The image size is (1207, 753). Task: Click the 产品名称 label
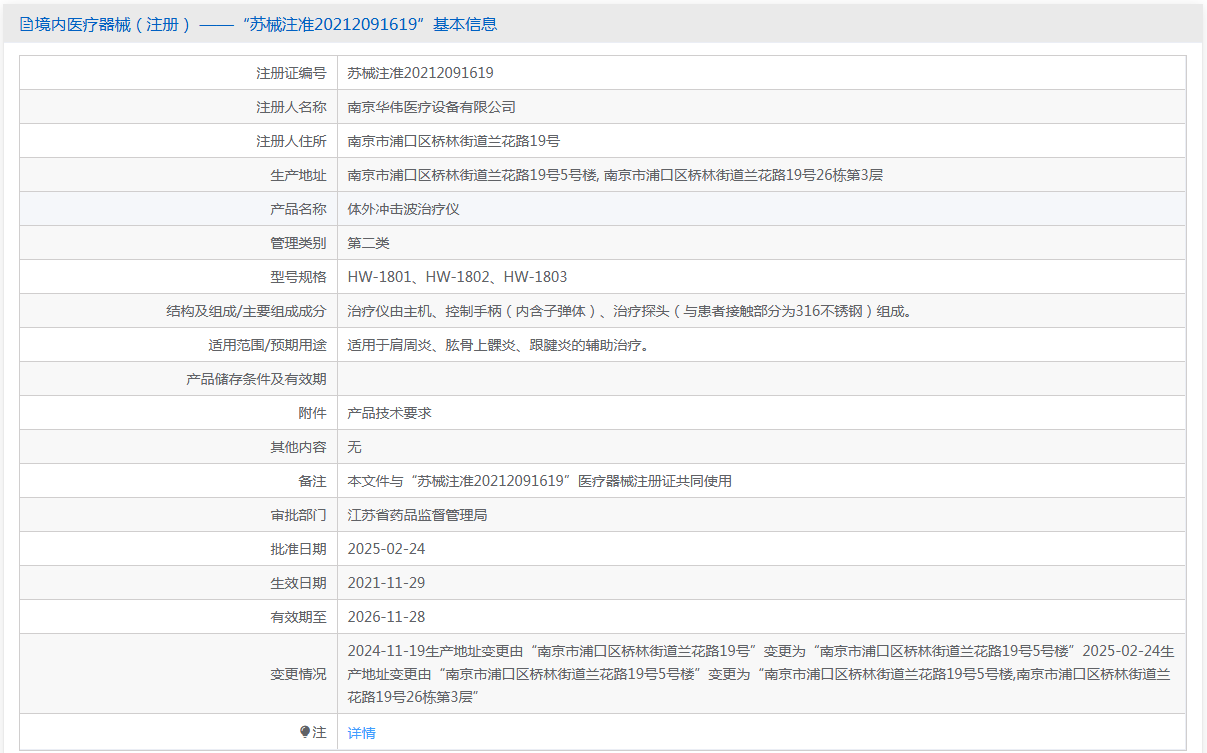click(x=298, y=209)
